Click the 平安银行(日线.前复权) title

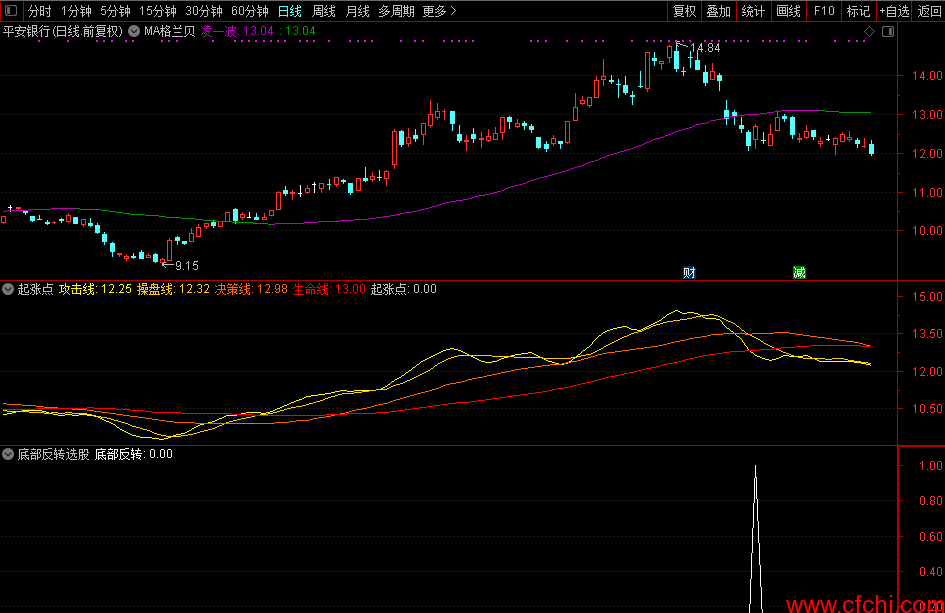pyautogui.click(x=63, y=31)
